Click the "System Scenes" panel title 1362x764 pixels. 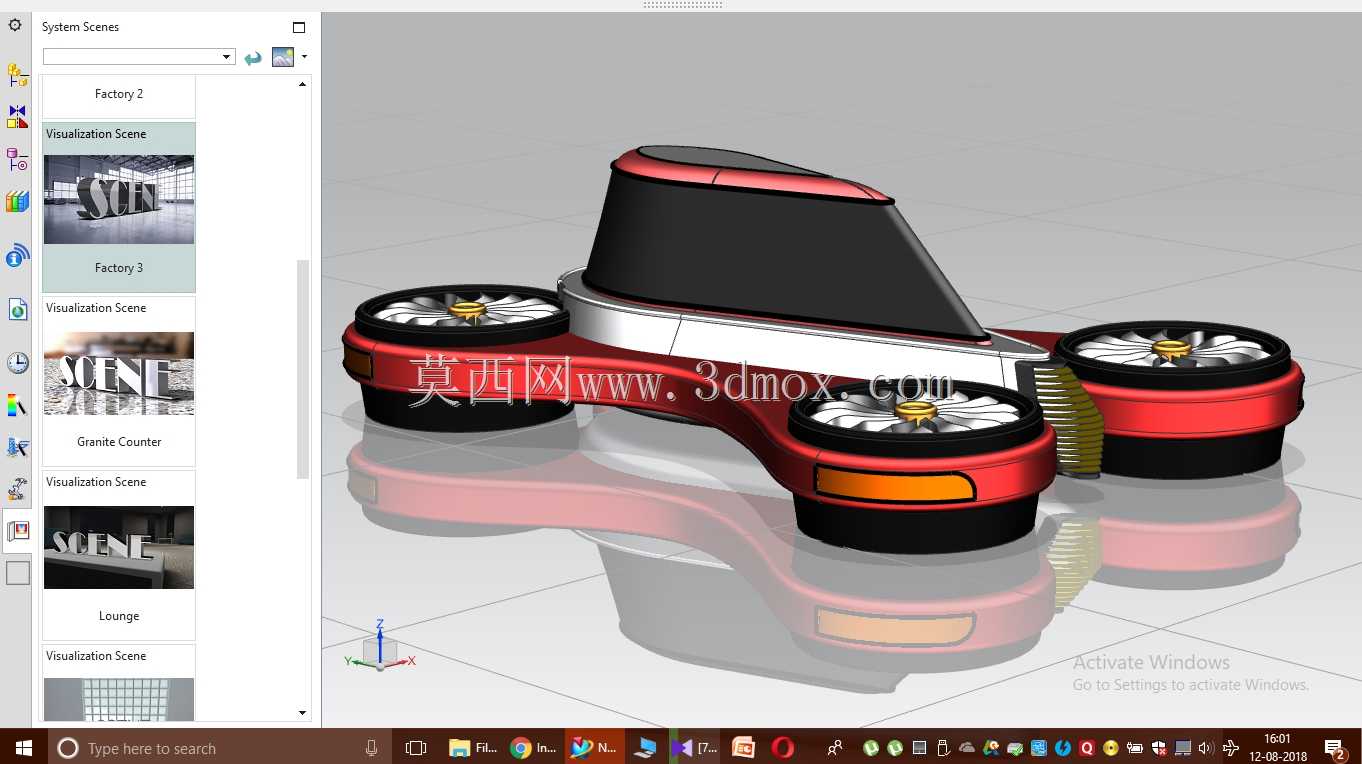click(80, 27)
